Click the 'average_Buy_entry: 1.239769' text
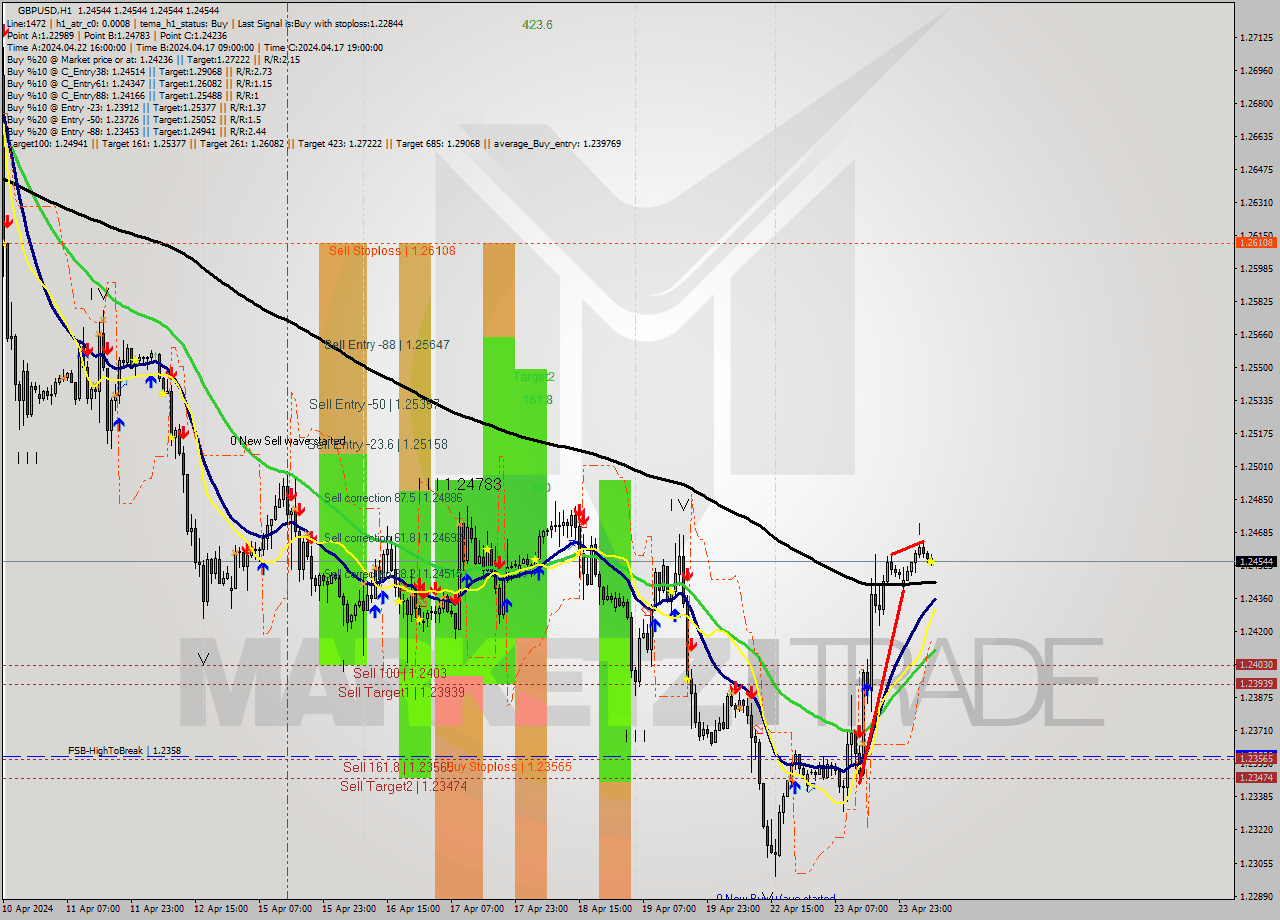 tap(556, 143)
